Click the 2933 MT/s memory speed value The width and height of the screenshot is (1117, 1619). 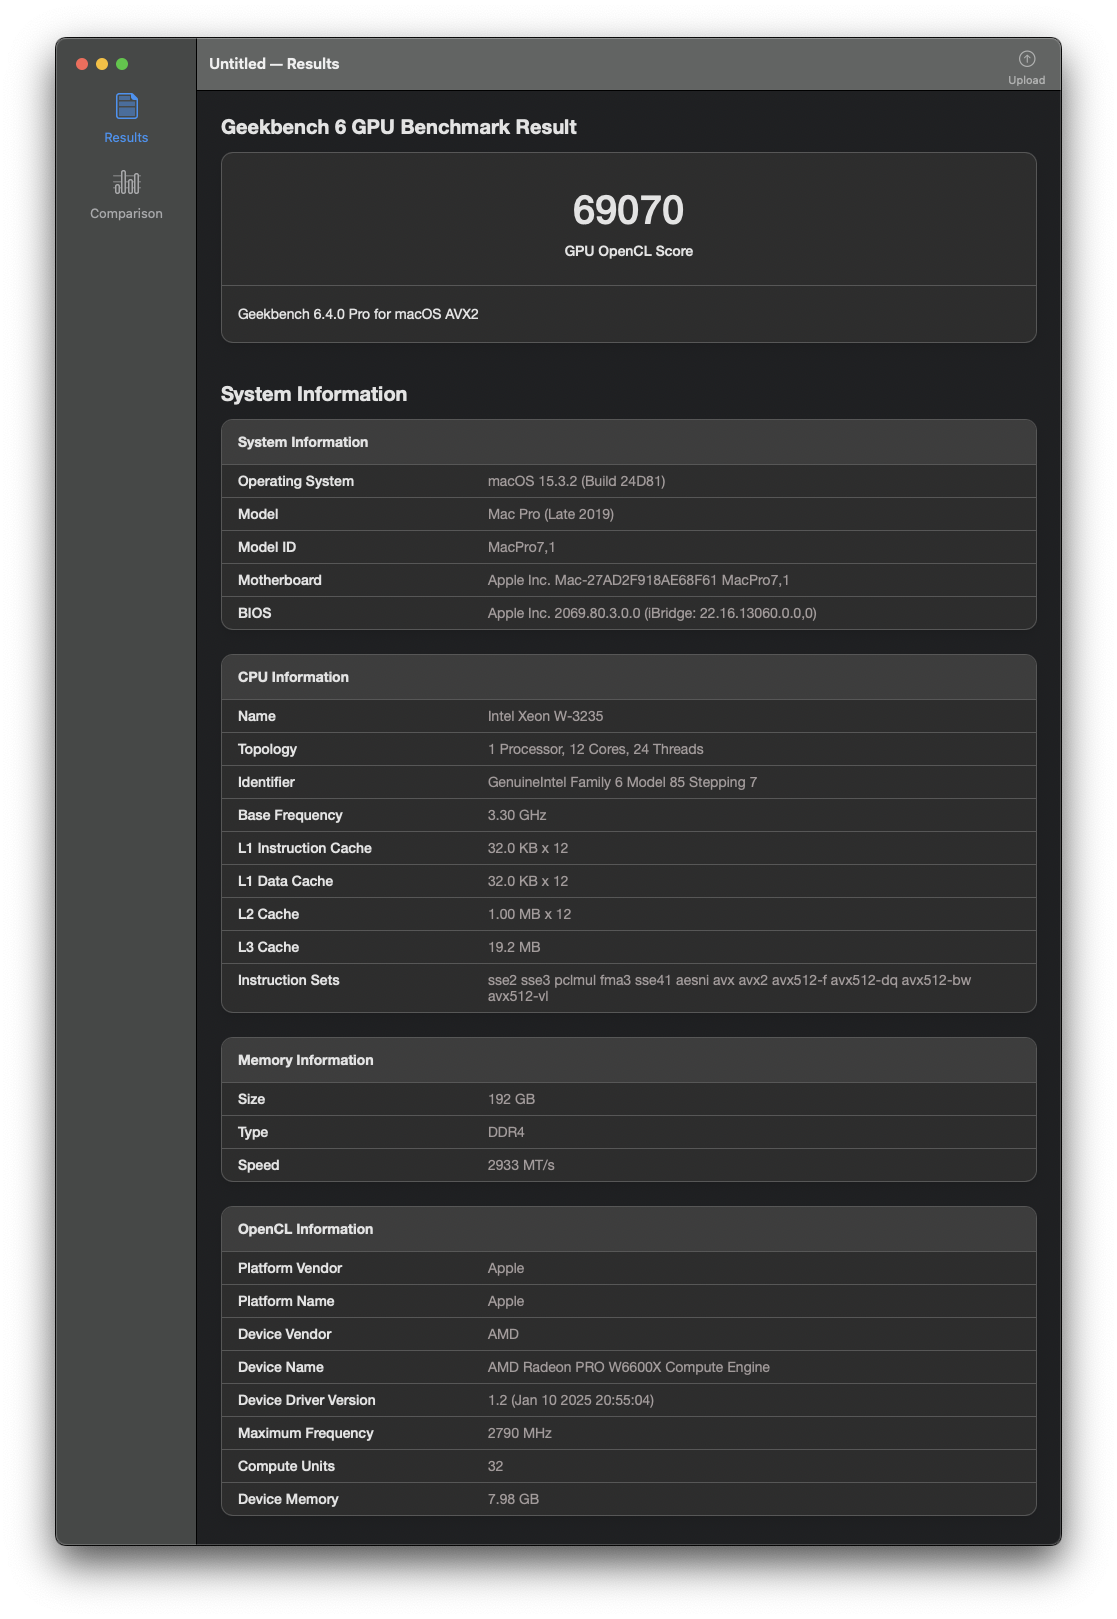coord(521,1165)
